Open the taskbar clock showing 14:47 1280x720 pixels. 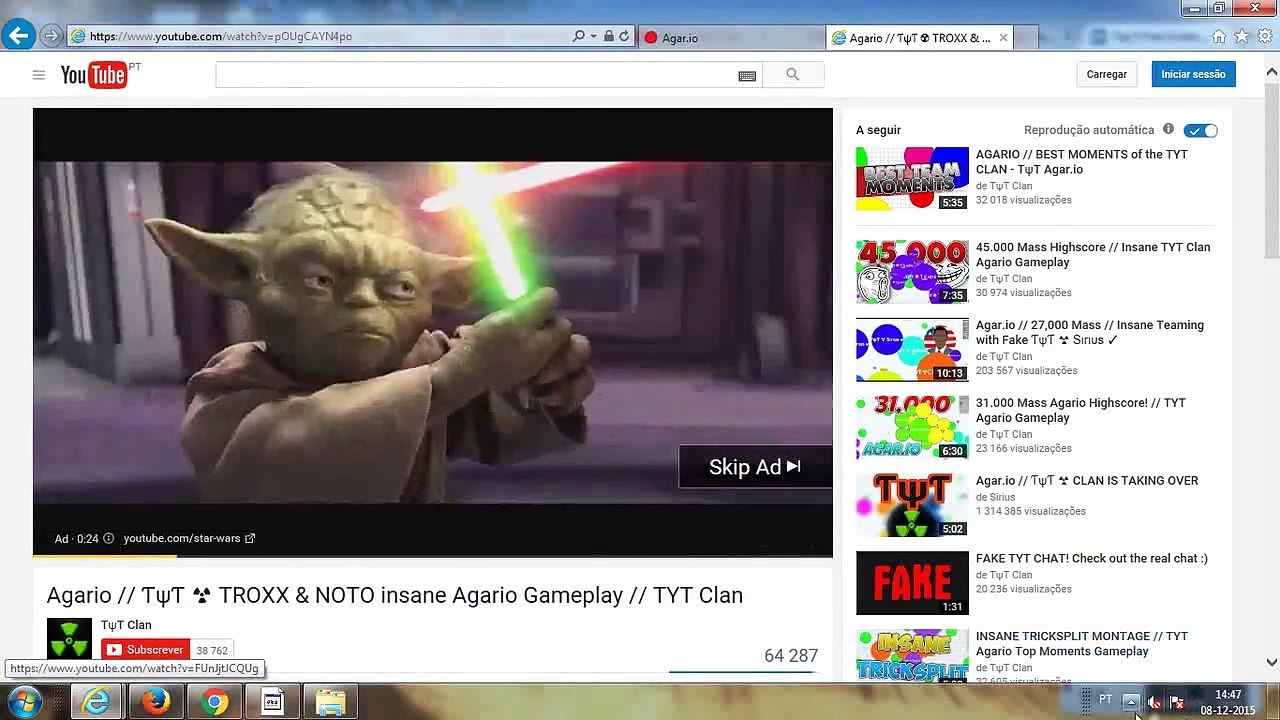[x=1228, y=702]
